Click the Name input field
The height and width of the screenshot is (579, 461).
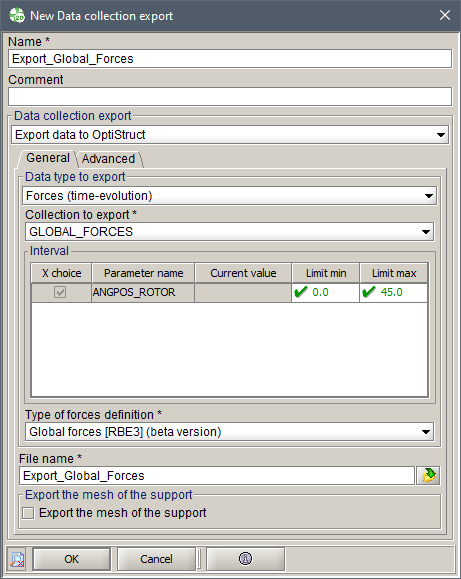230,59
